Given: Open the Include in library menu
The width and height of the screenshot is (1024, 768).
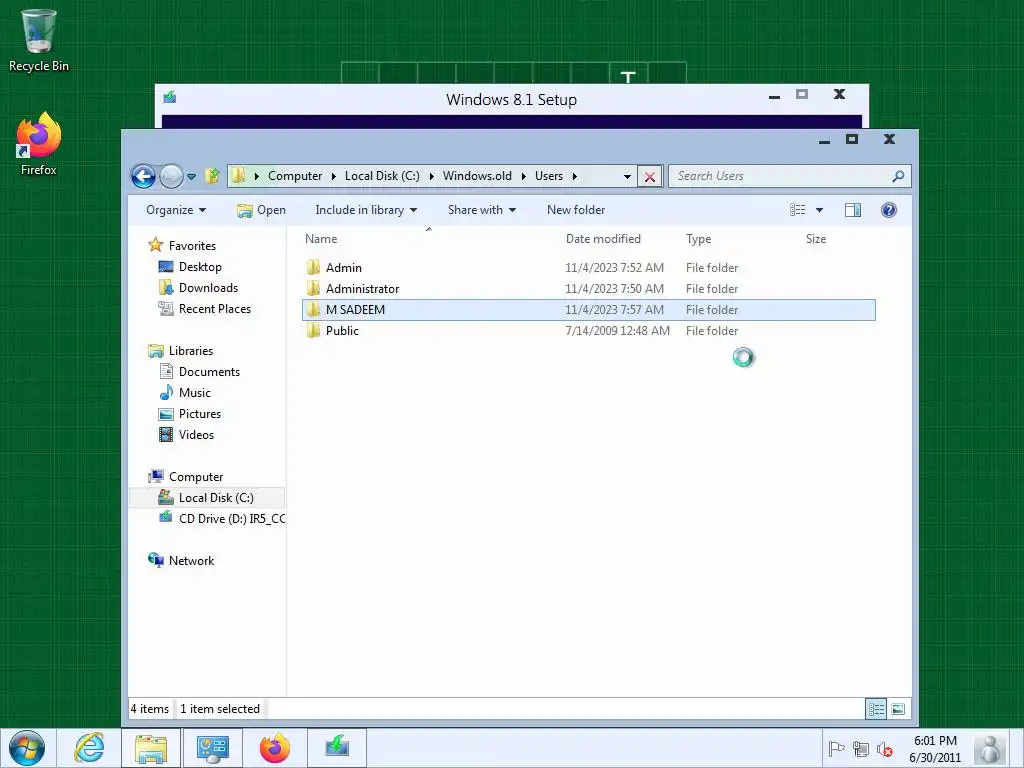Looking at the screenshot, I should tap(366, 210).
